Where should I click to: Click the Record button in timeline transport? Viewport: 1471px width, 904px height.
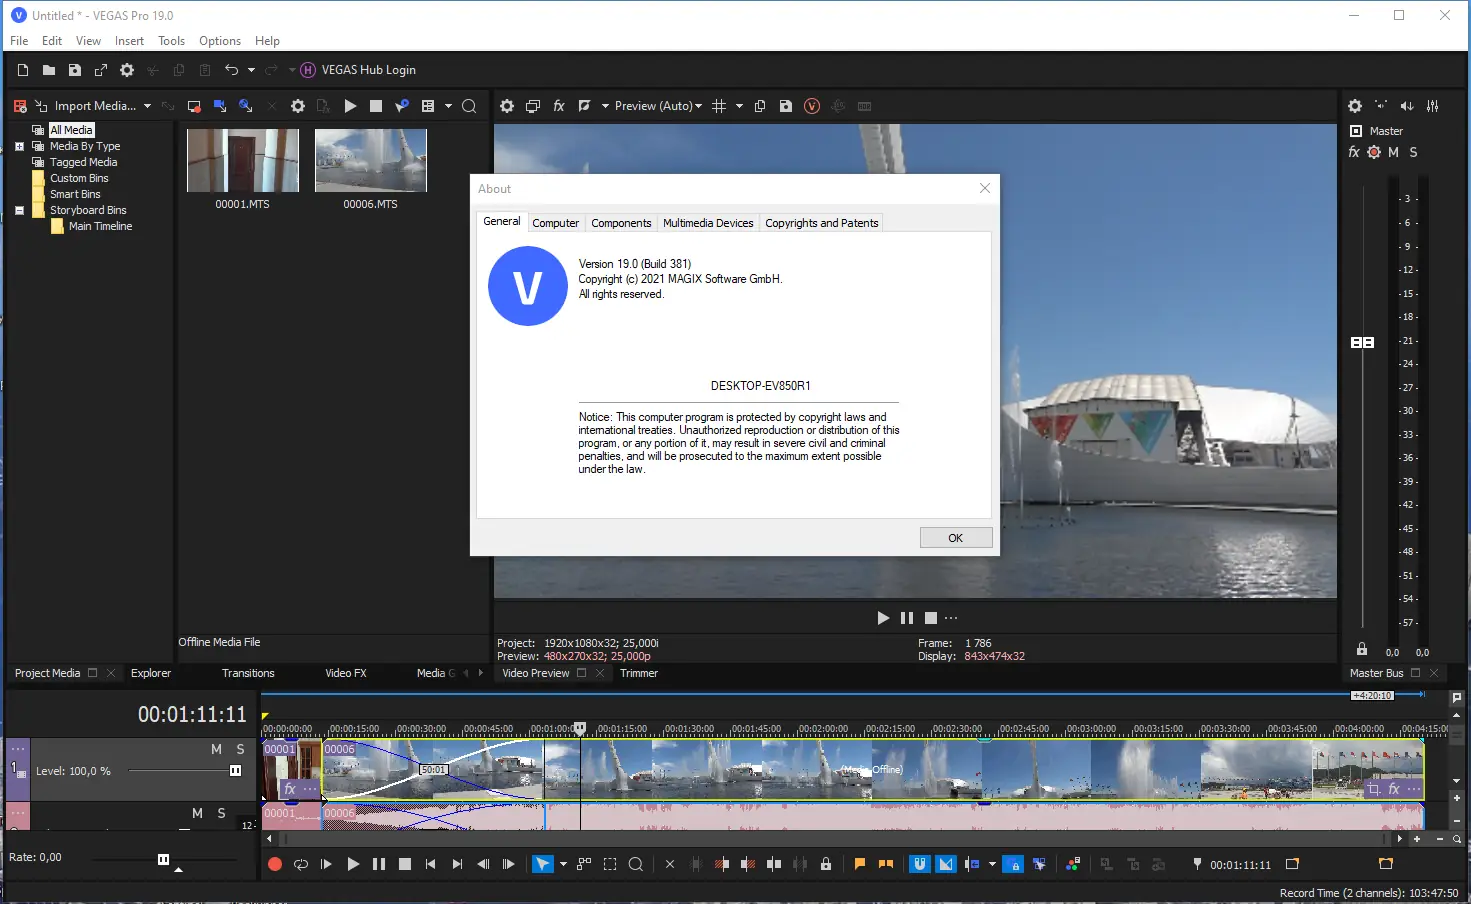[275, 864]
